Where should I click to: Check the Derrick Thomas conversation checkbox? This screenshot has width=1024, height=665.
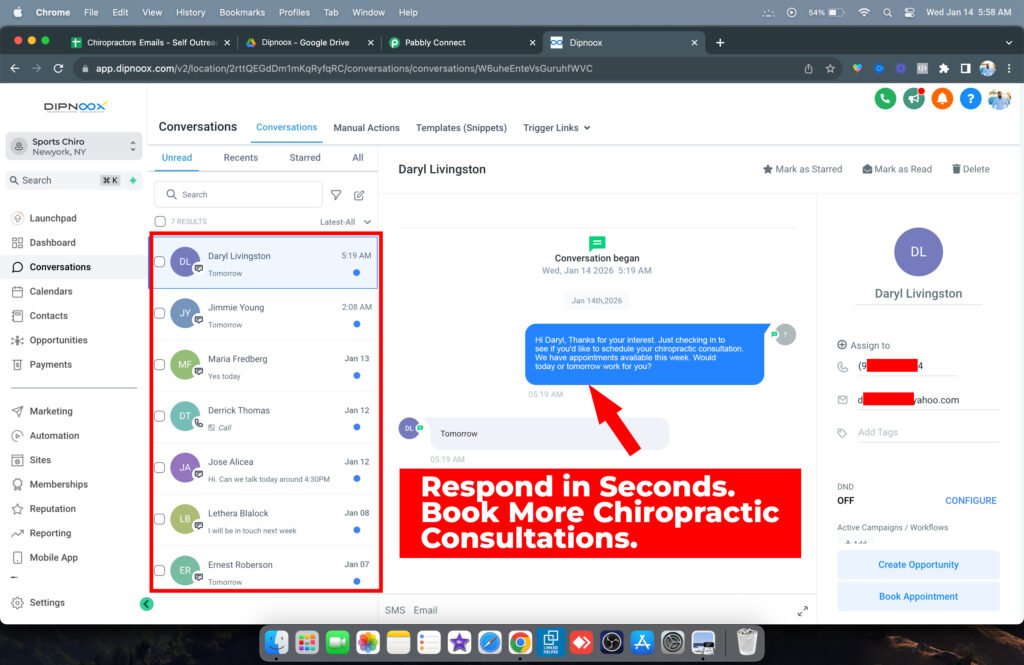click(159, 416)
